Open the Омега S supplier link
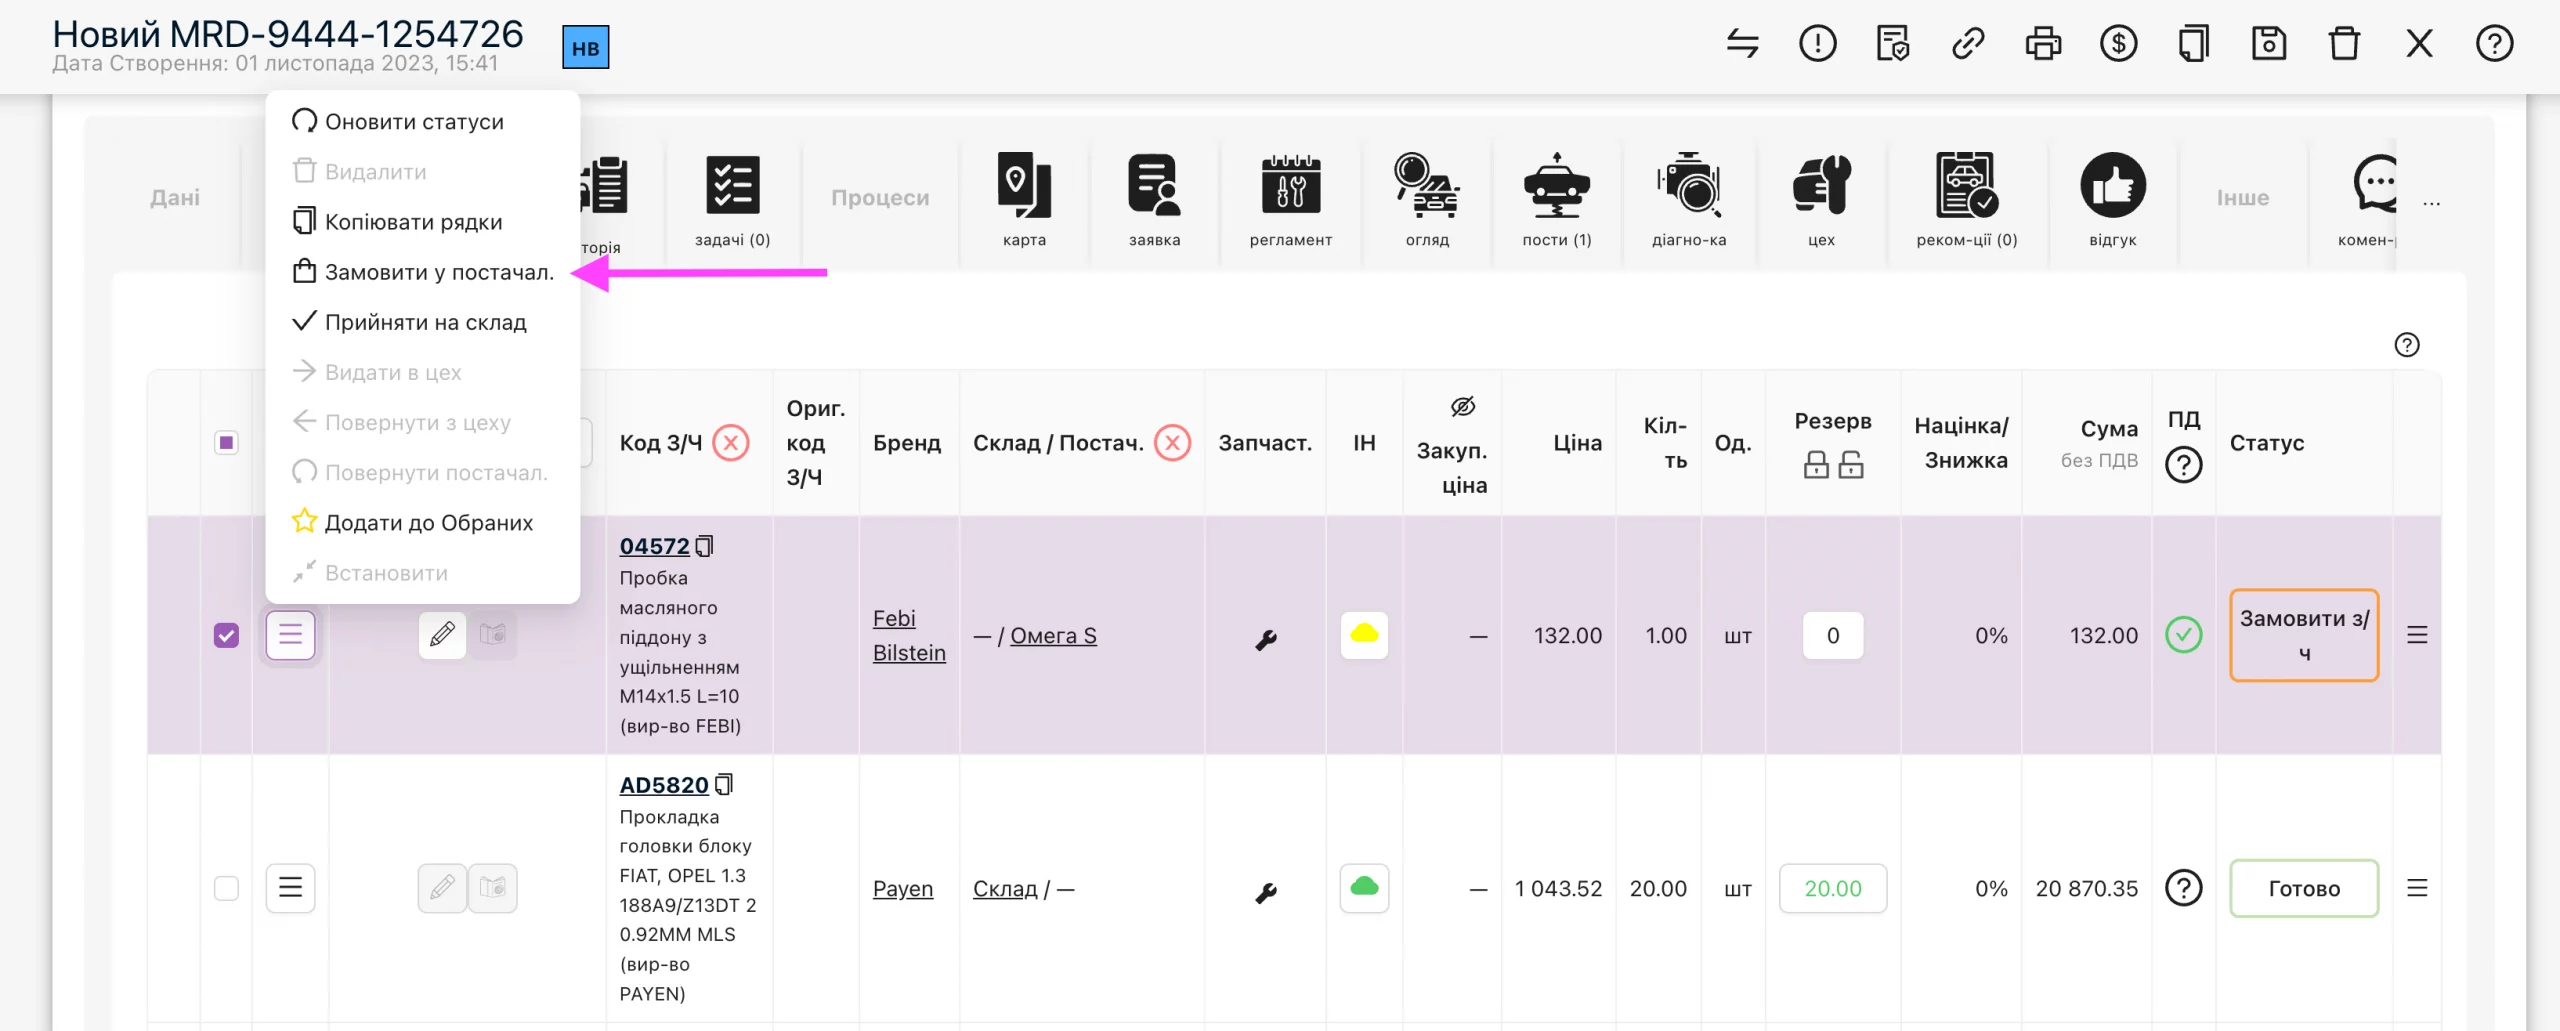Image resolution: width=2560 pixels, height=1031 pixels. point(1053,636)
